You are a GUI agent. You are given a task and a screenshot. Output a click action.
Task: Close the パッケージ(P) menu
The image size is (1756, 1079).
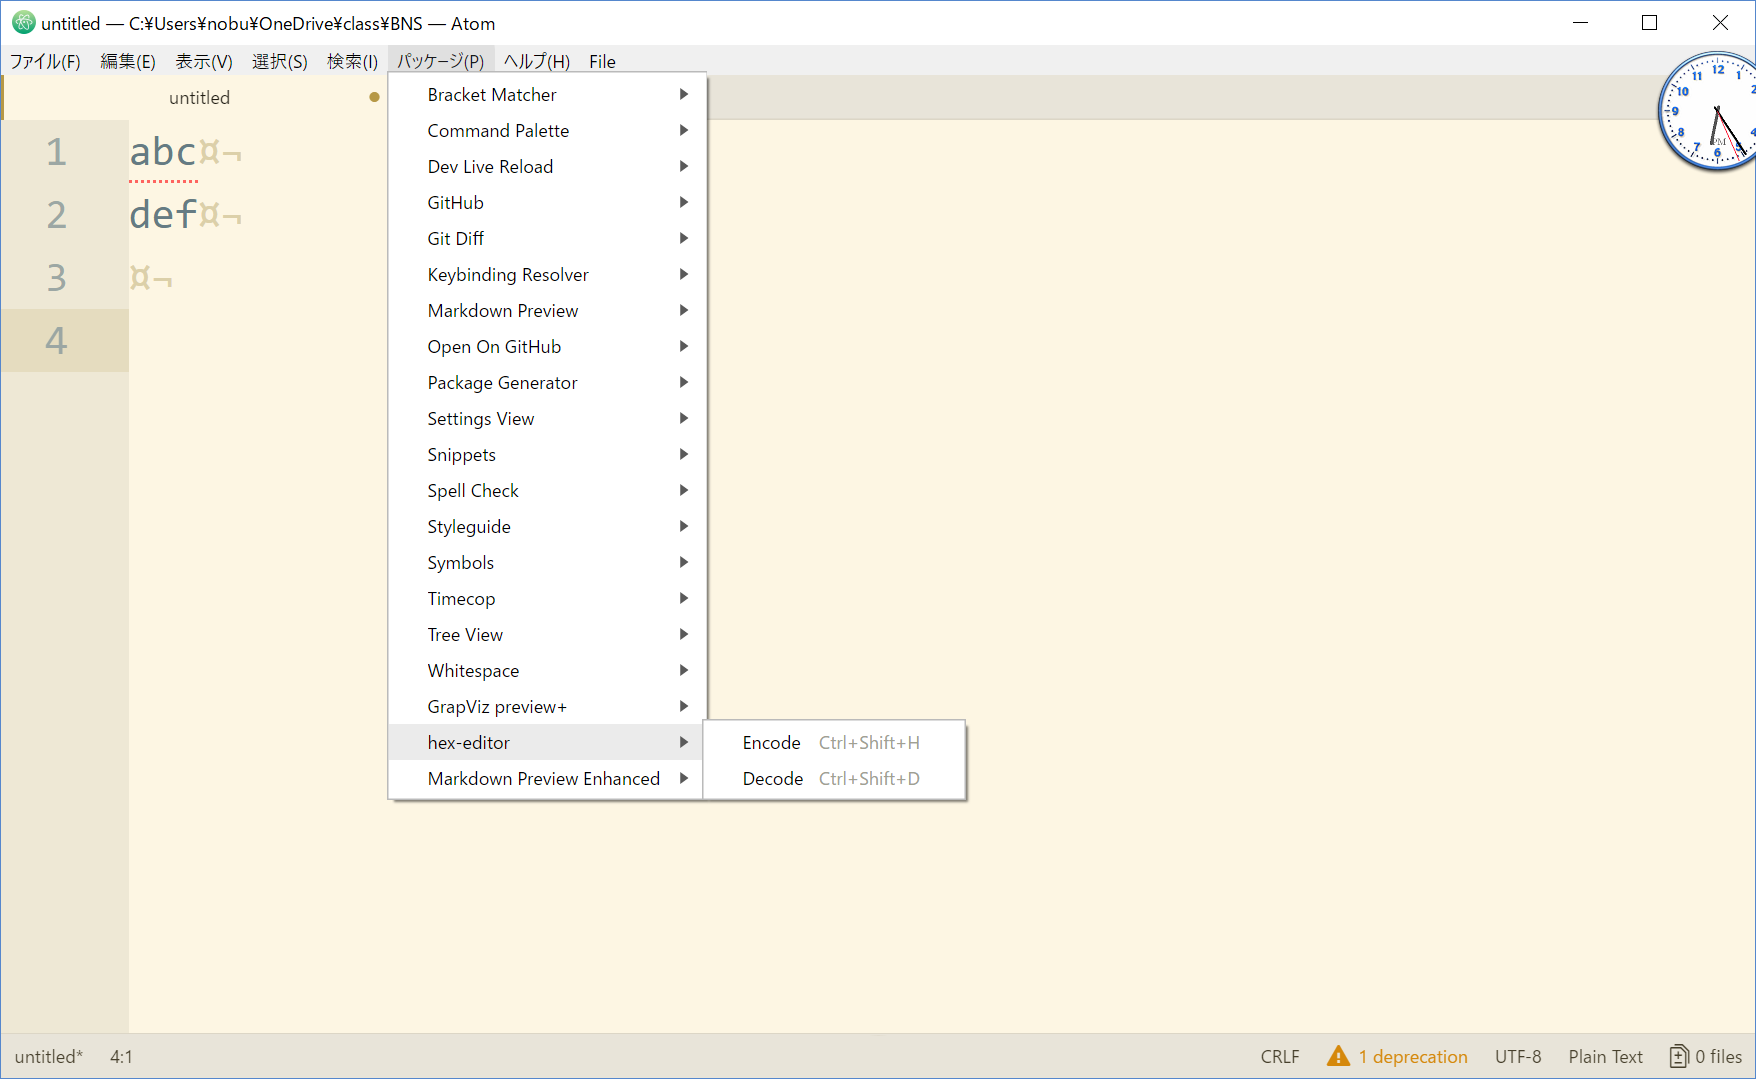[x=441, y=61]
